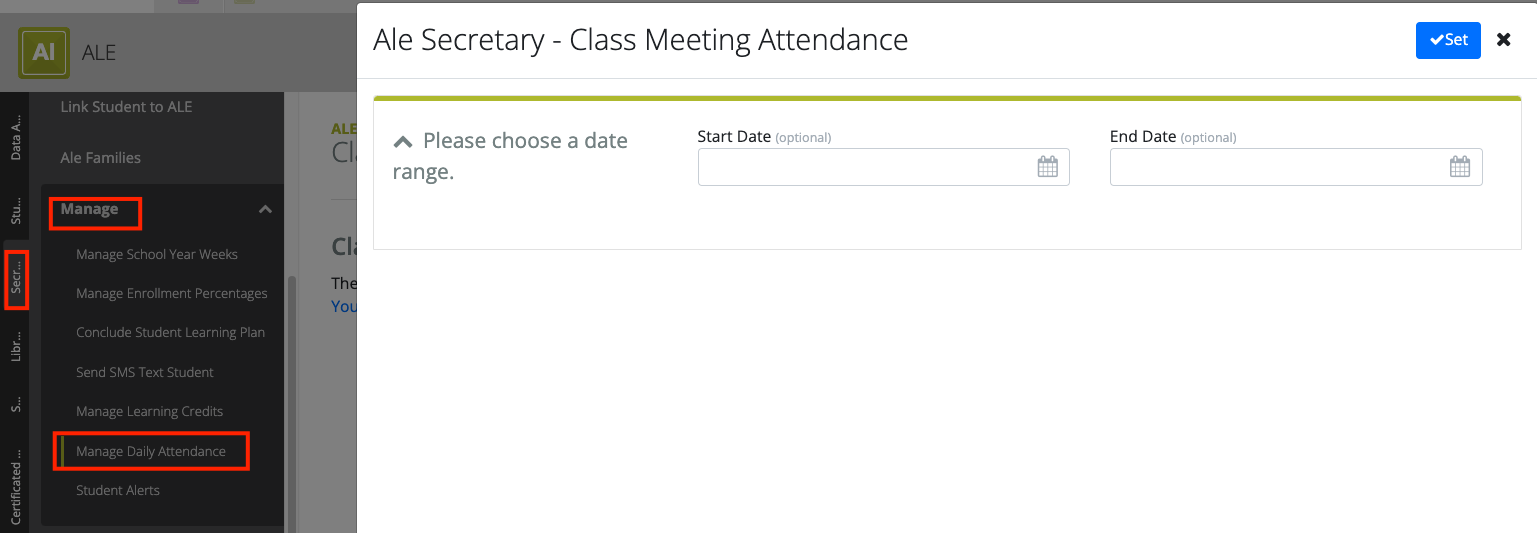Open Manage Learning Credits
Screen dimensions: 1537x533
[149, 411]
